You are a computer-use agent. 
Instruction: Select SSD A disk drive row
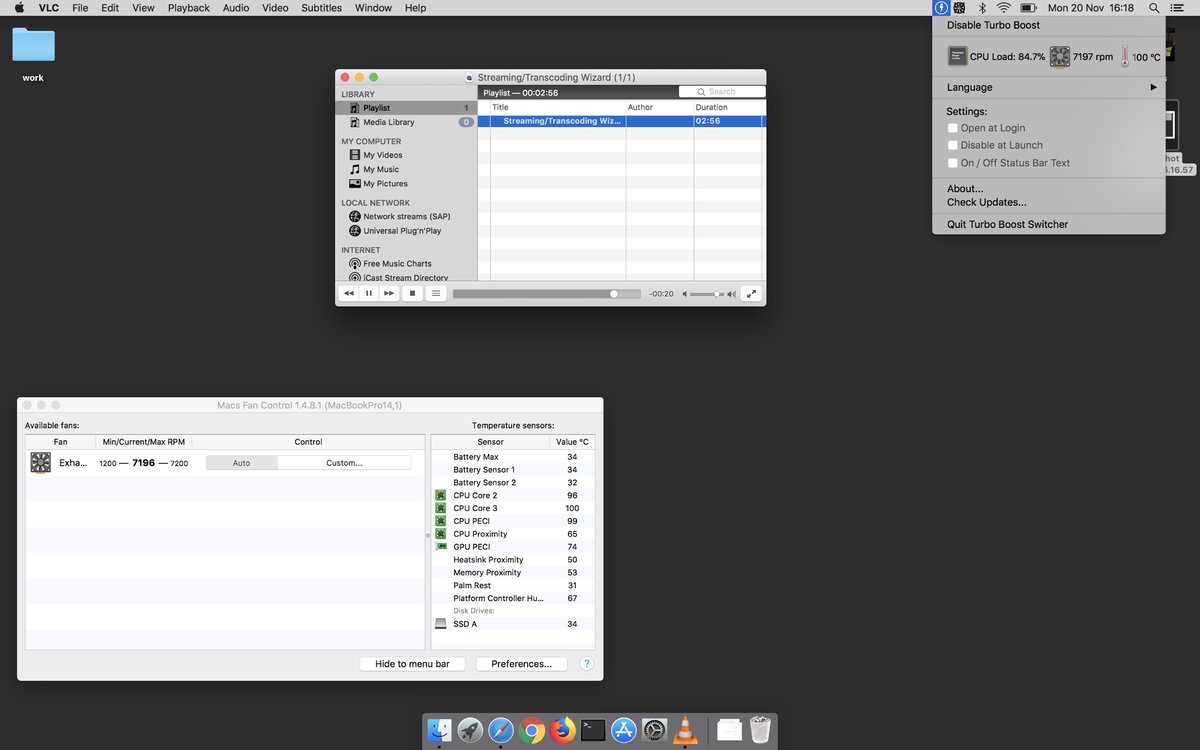(512, 624)
